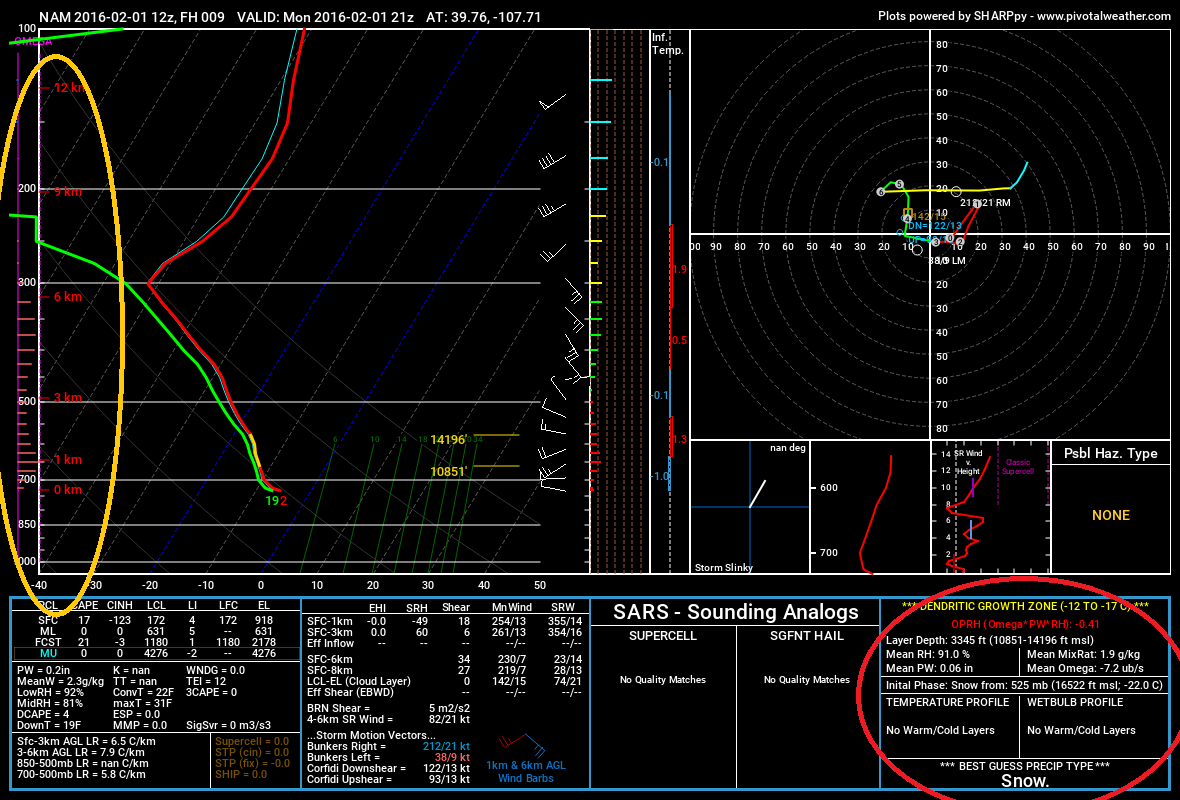
Task: Click the 'maxT = 31F' value
Action: tap(142, 703)
